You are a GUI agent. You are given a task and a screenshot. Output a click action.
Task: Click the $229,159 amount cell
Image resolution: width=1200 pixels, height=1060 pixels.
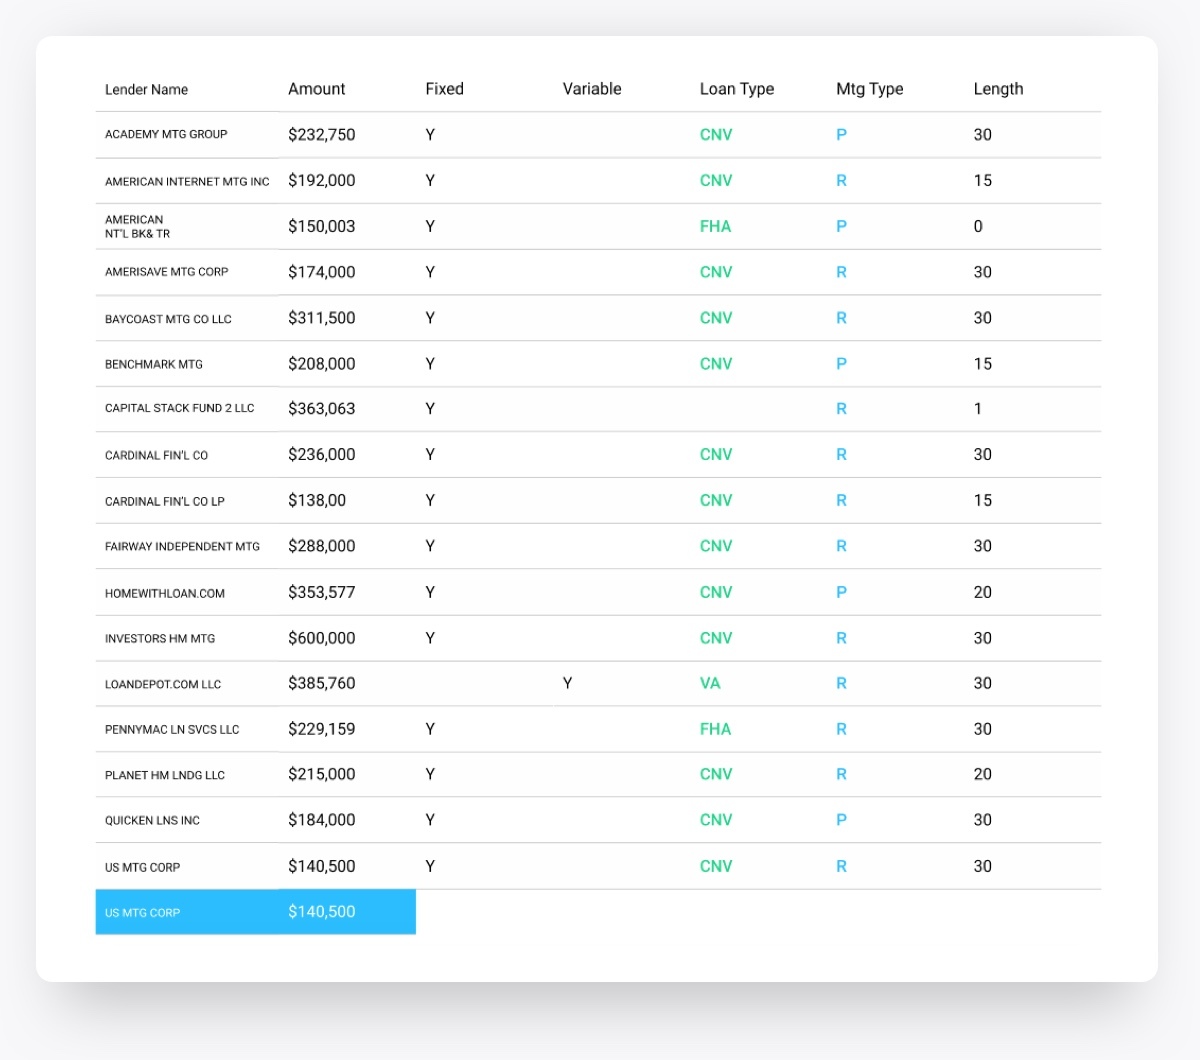pos(321,729)
